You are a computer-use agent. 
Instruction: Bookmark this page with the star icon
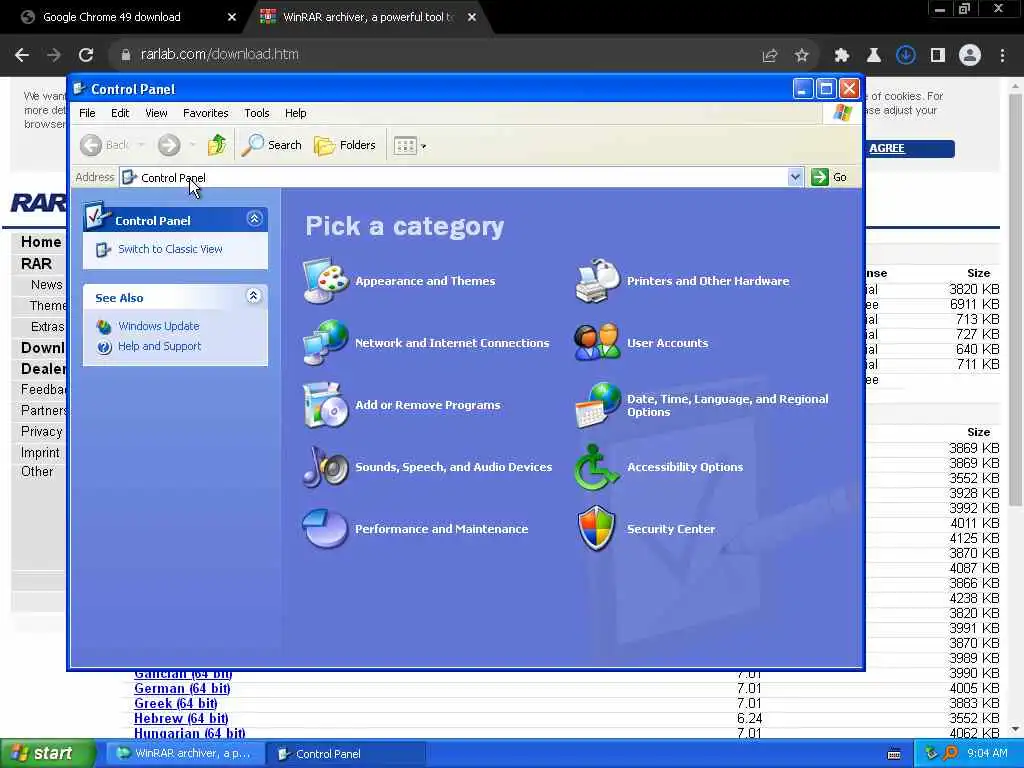pyautogui.click(x=802, y=56)
